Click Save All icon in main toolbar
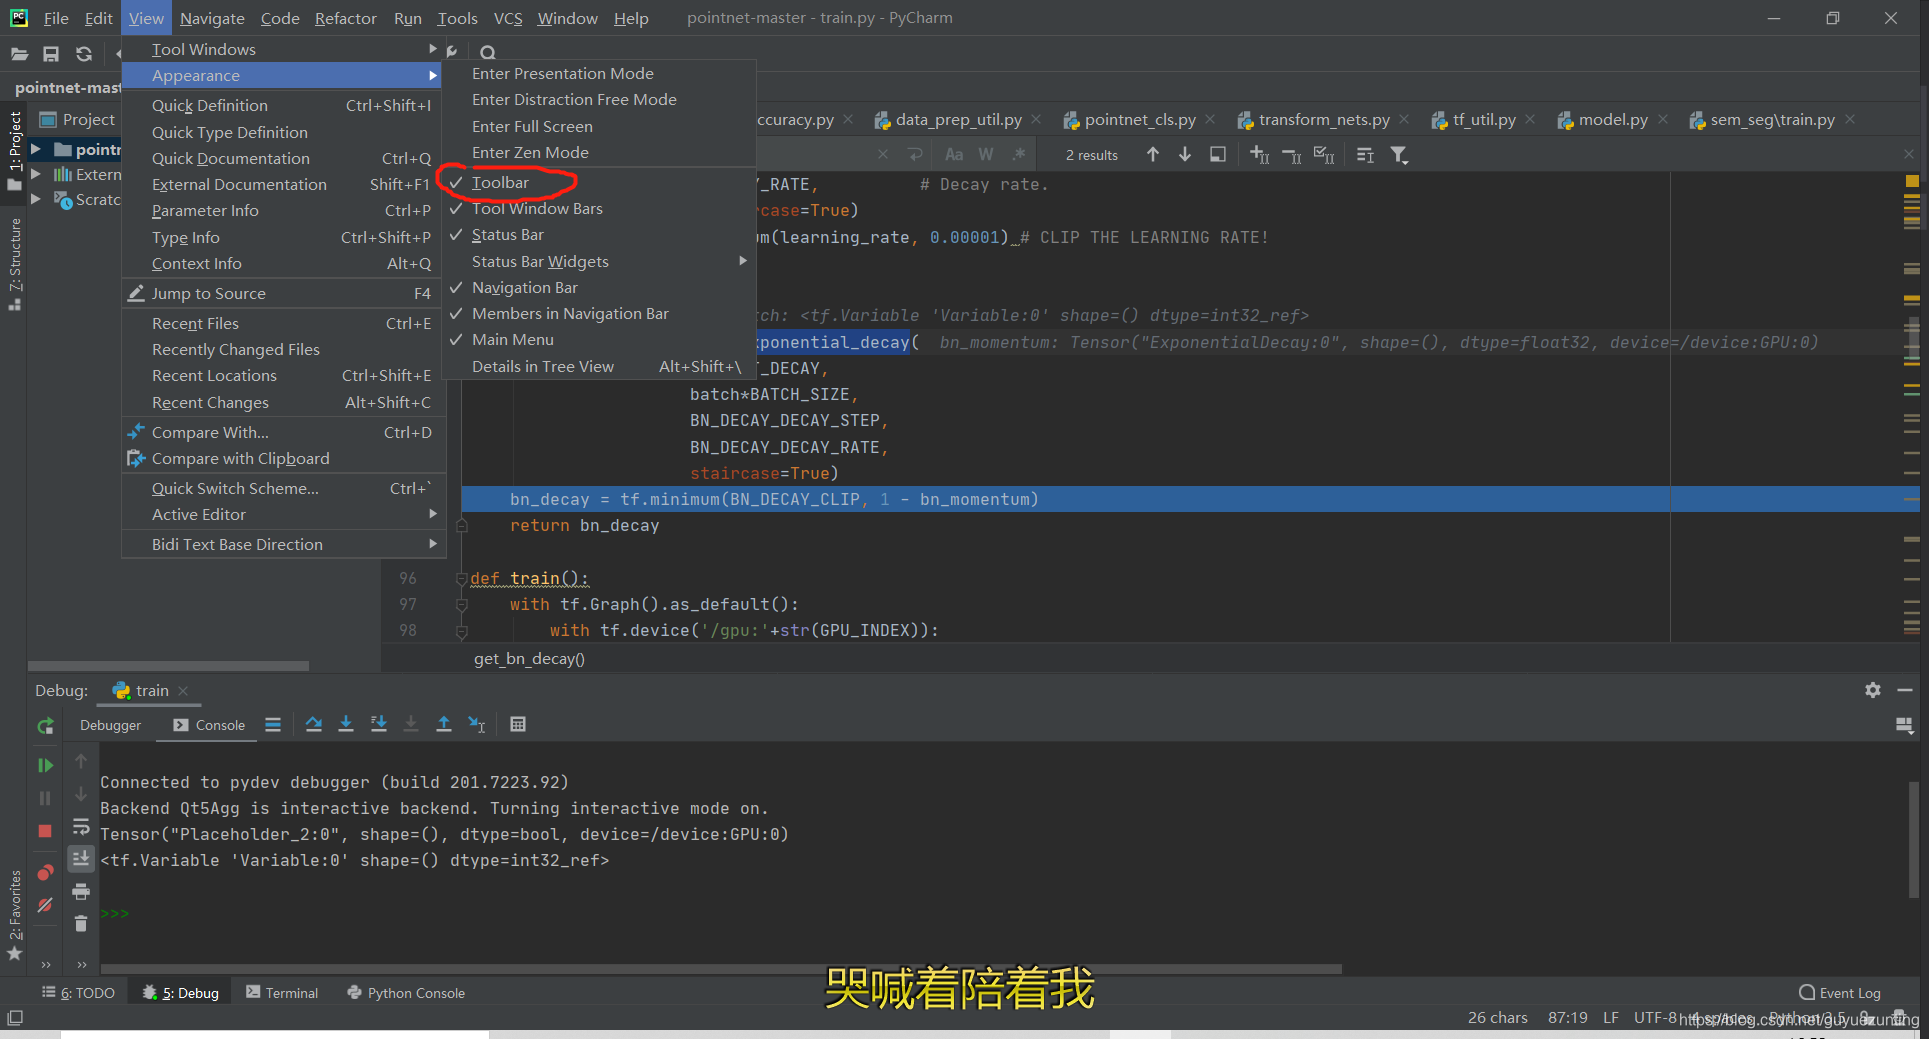 pos(51,54)
